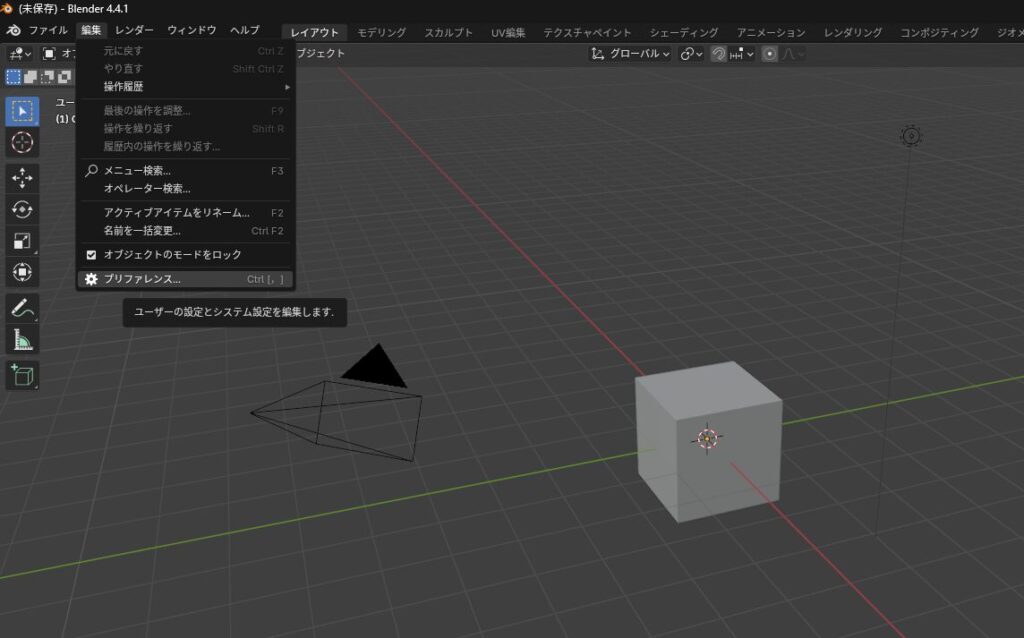This screenshot has height=638, width=1024.
Task: Expand the 操作履歴 submenu
Action: coord(185,87)
